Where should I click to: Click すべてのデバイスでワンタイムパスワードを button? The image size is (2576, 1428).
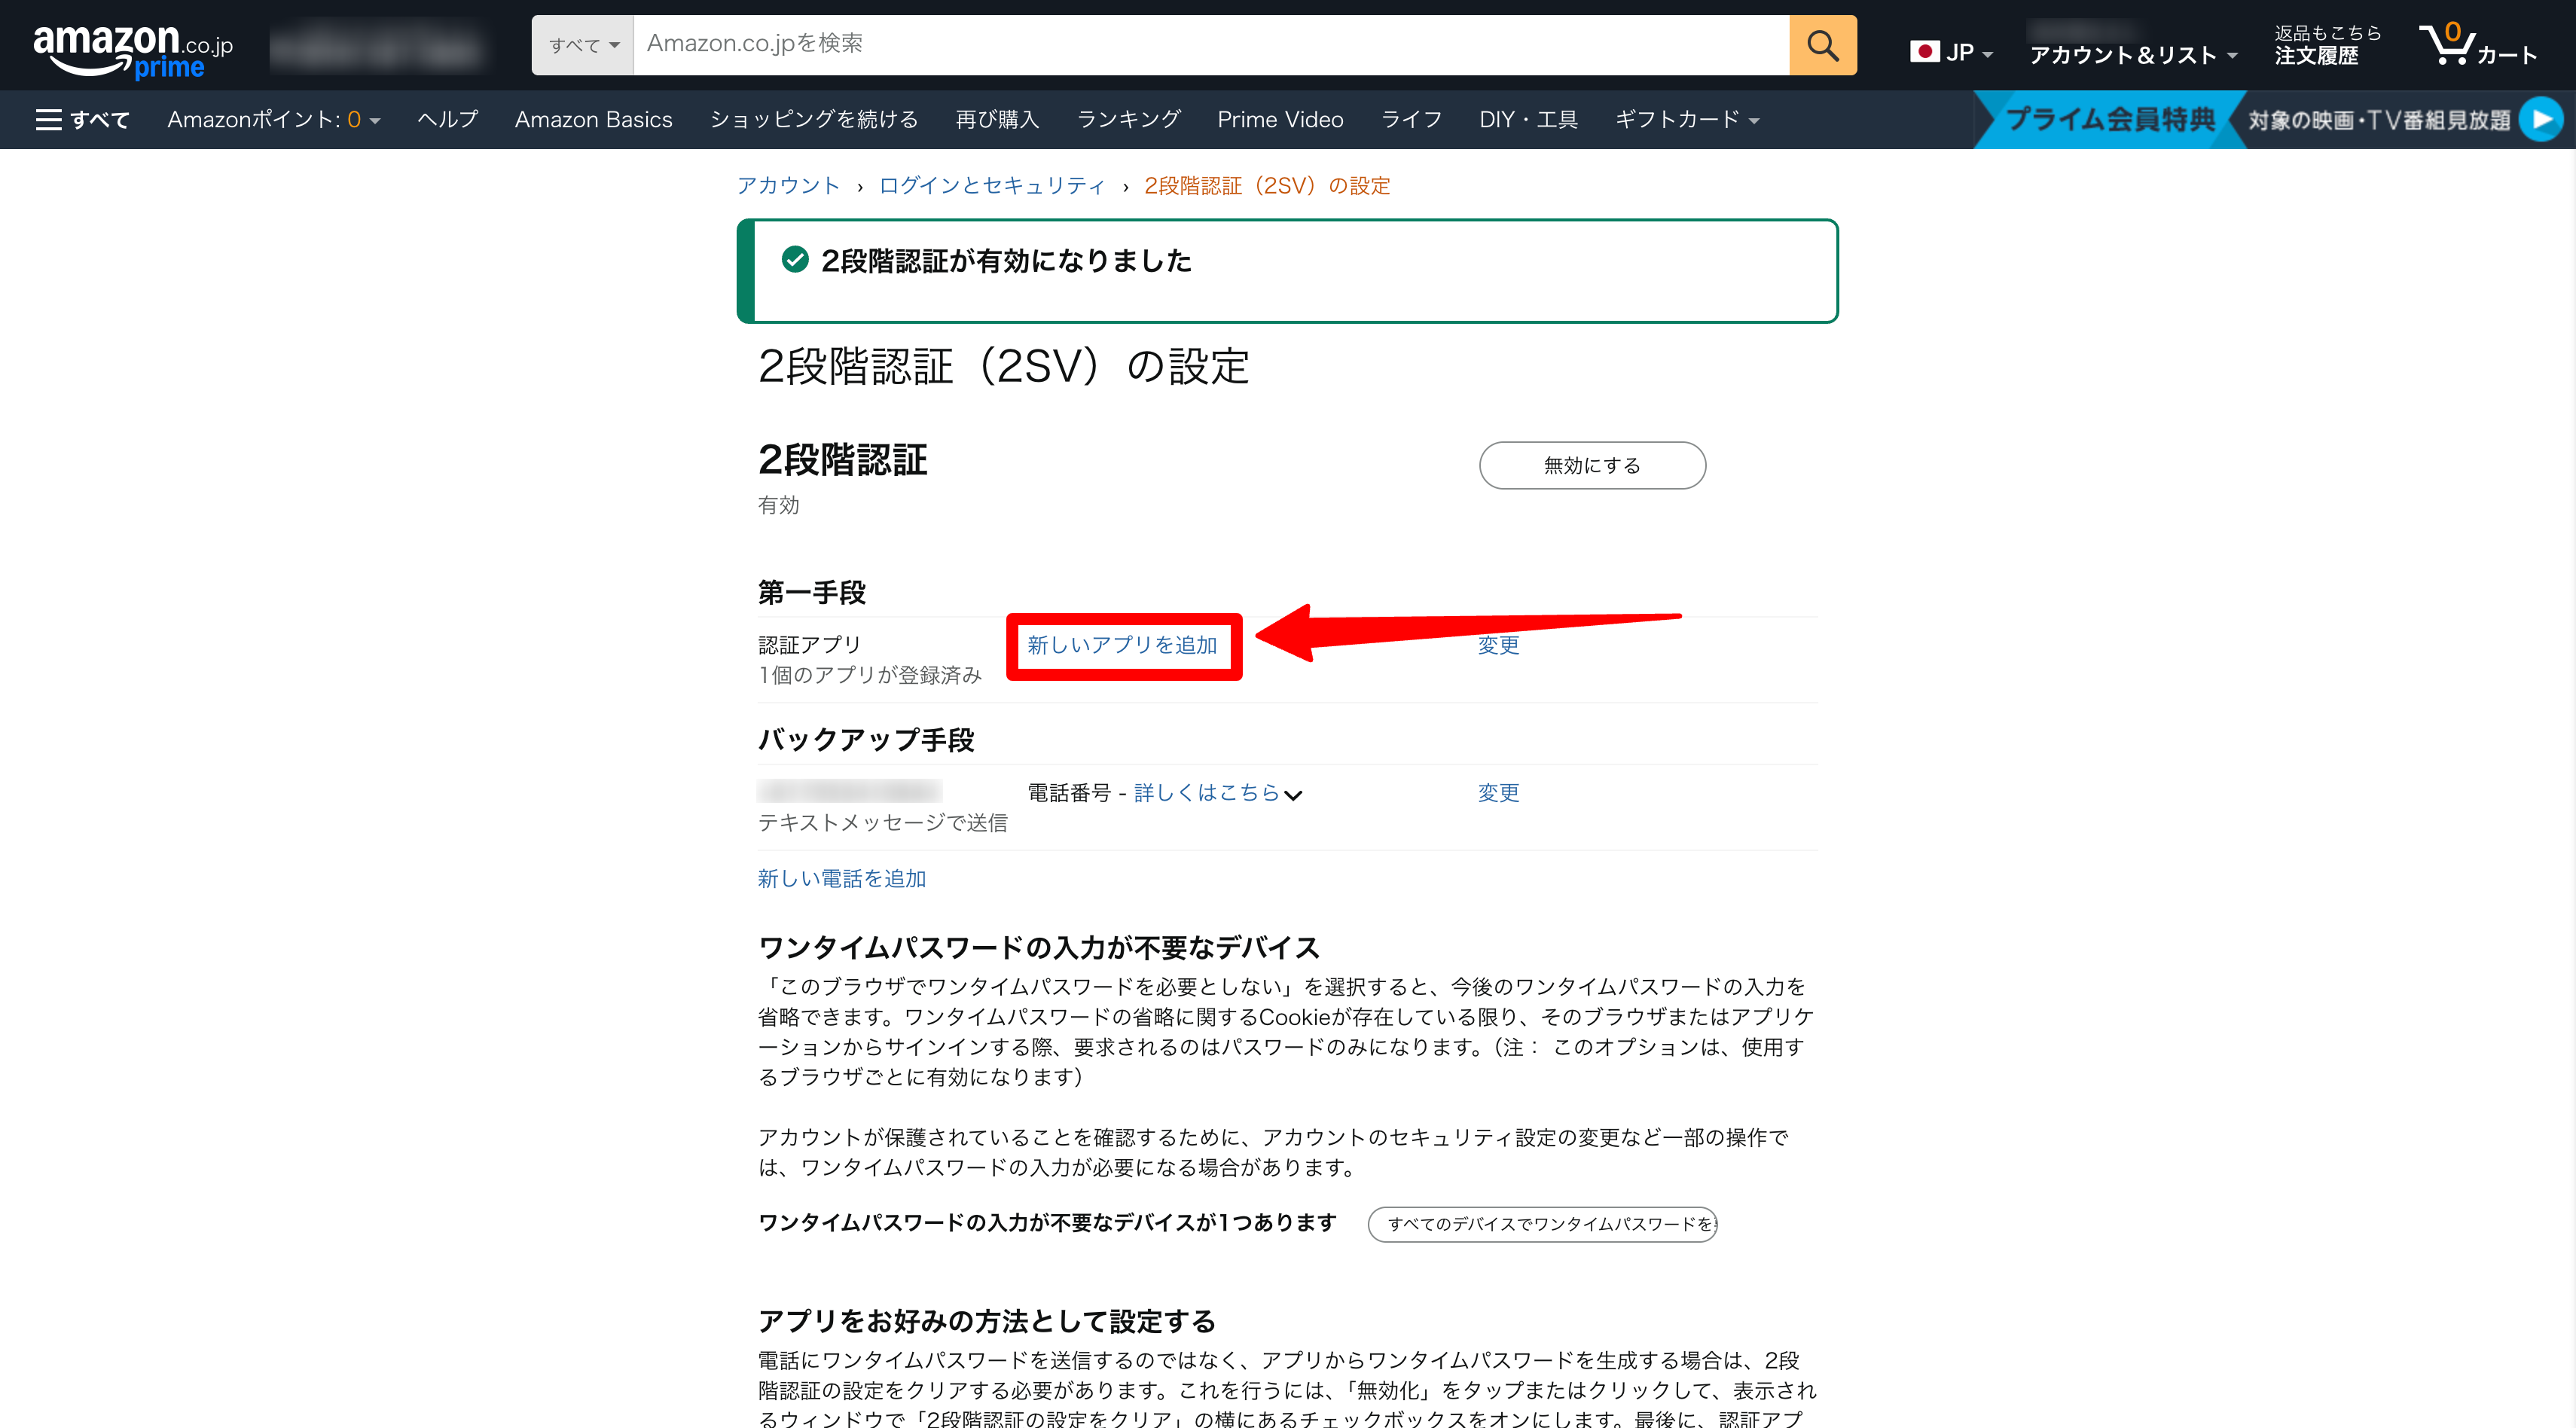coord(1542,1224)
